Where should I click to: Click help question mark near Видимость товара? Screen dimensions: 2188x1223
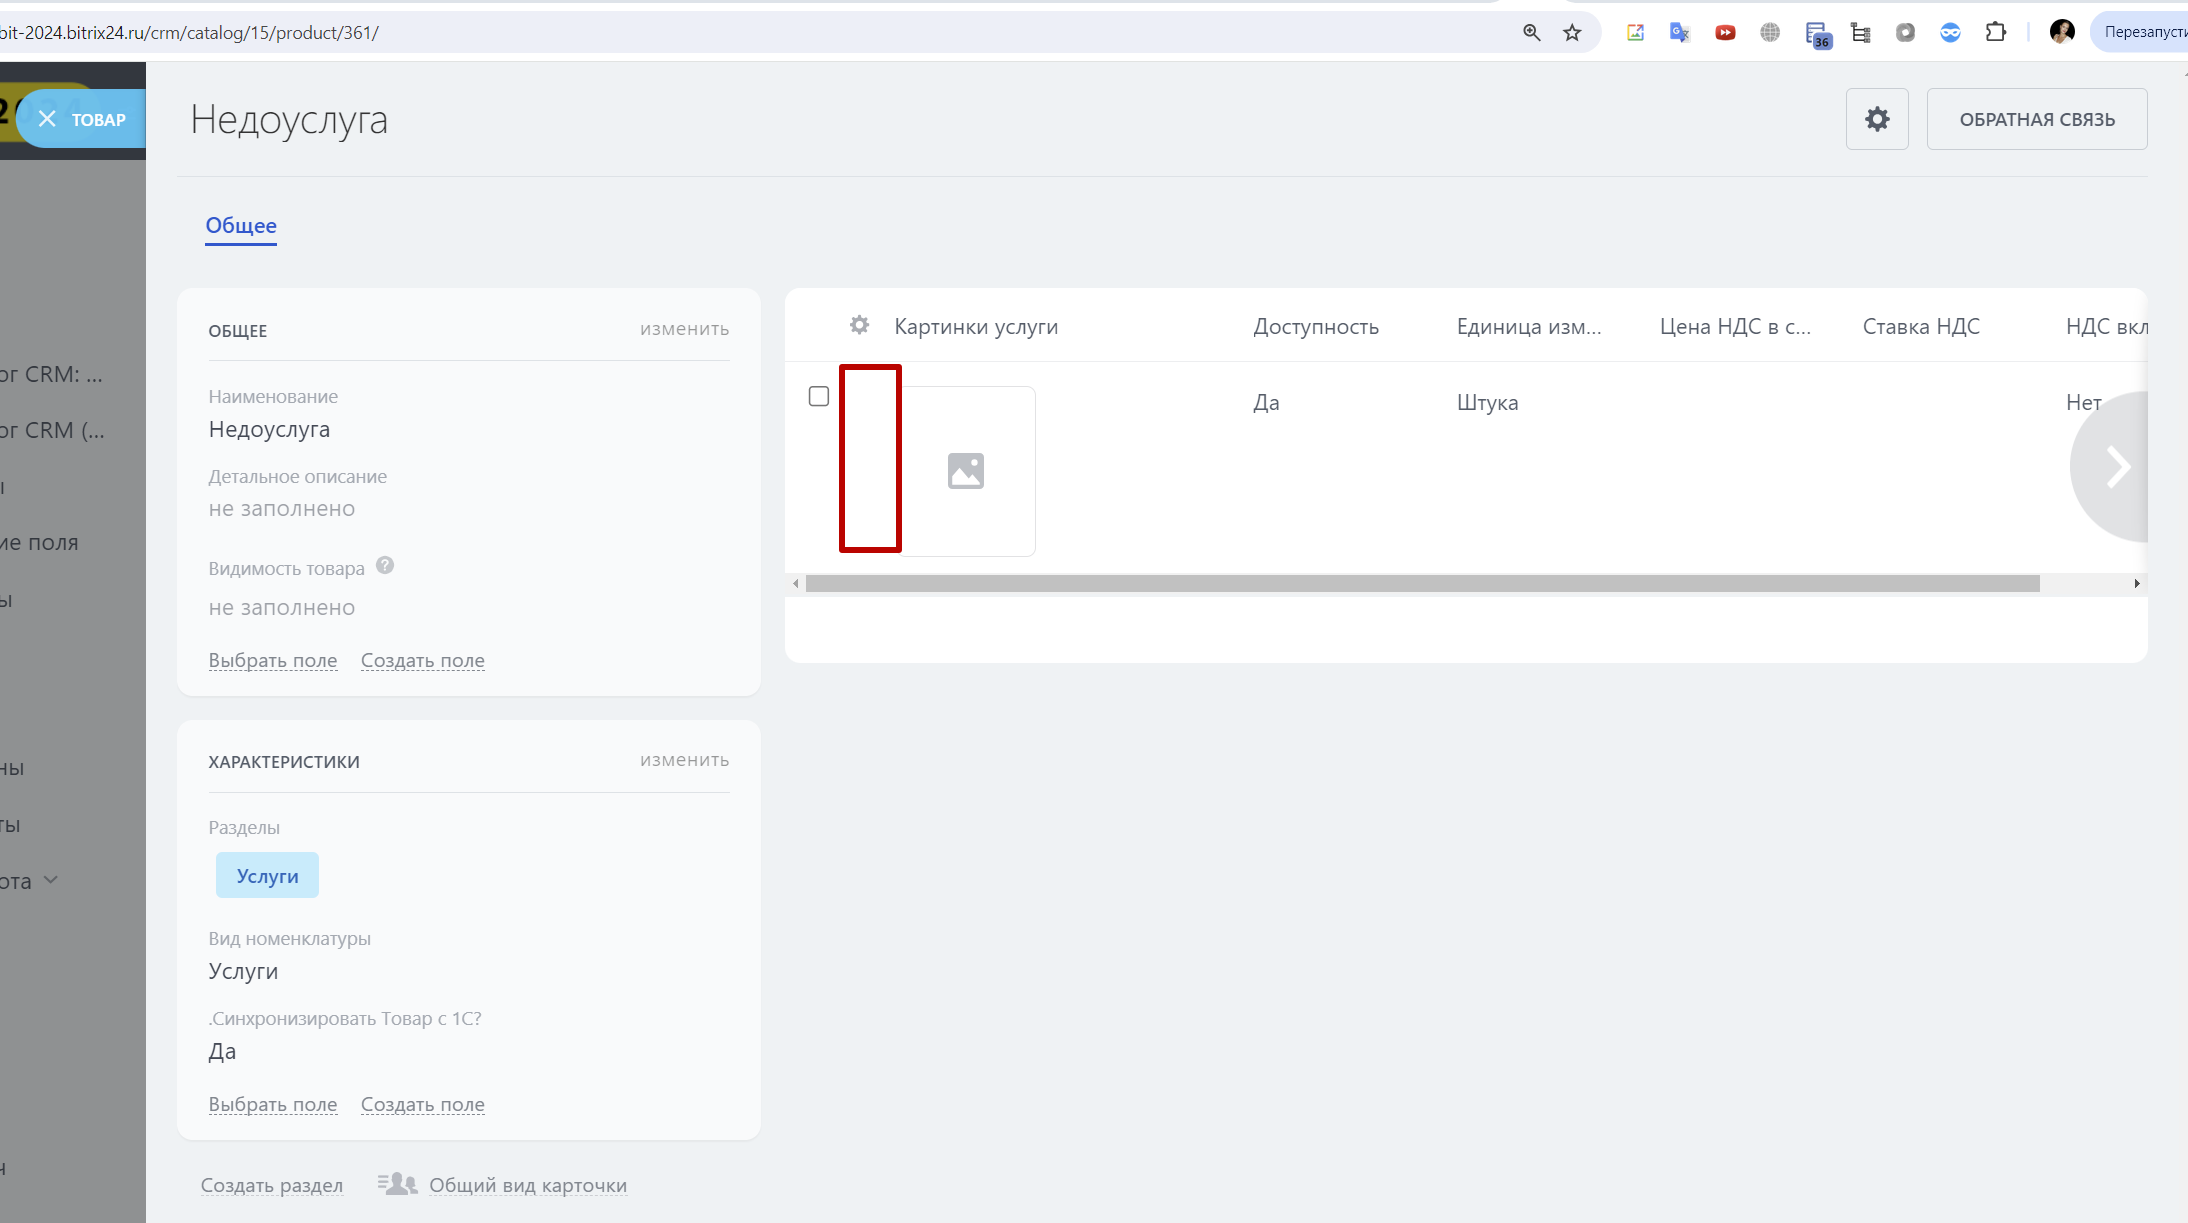pos(385,566)
